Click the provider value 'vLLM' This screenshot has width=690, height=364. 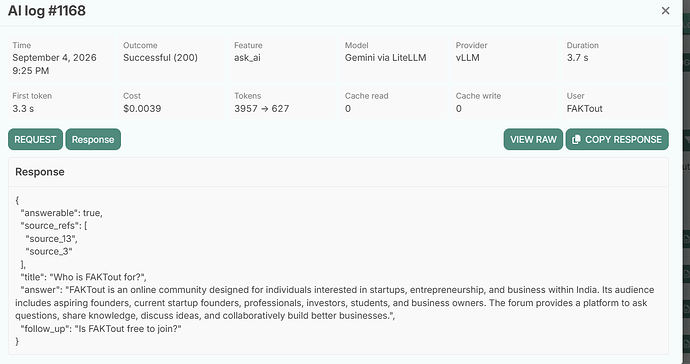pyautogui.click(x=467, y=58)
